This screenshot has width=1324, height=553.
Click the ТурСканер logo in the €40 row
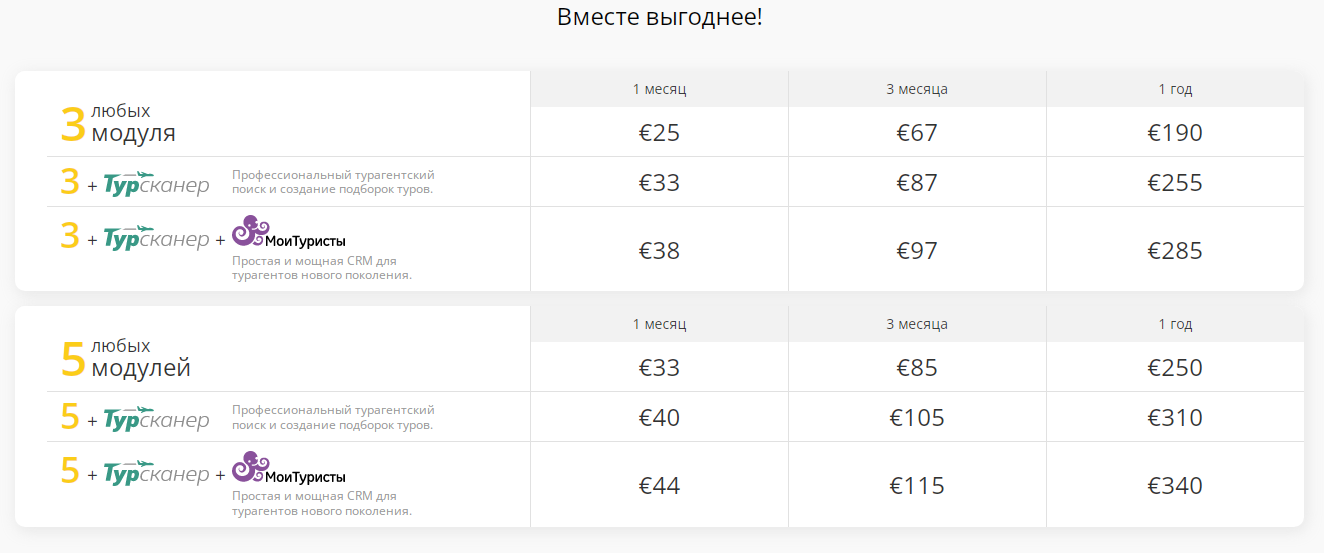(156, 419)
